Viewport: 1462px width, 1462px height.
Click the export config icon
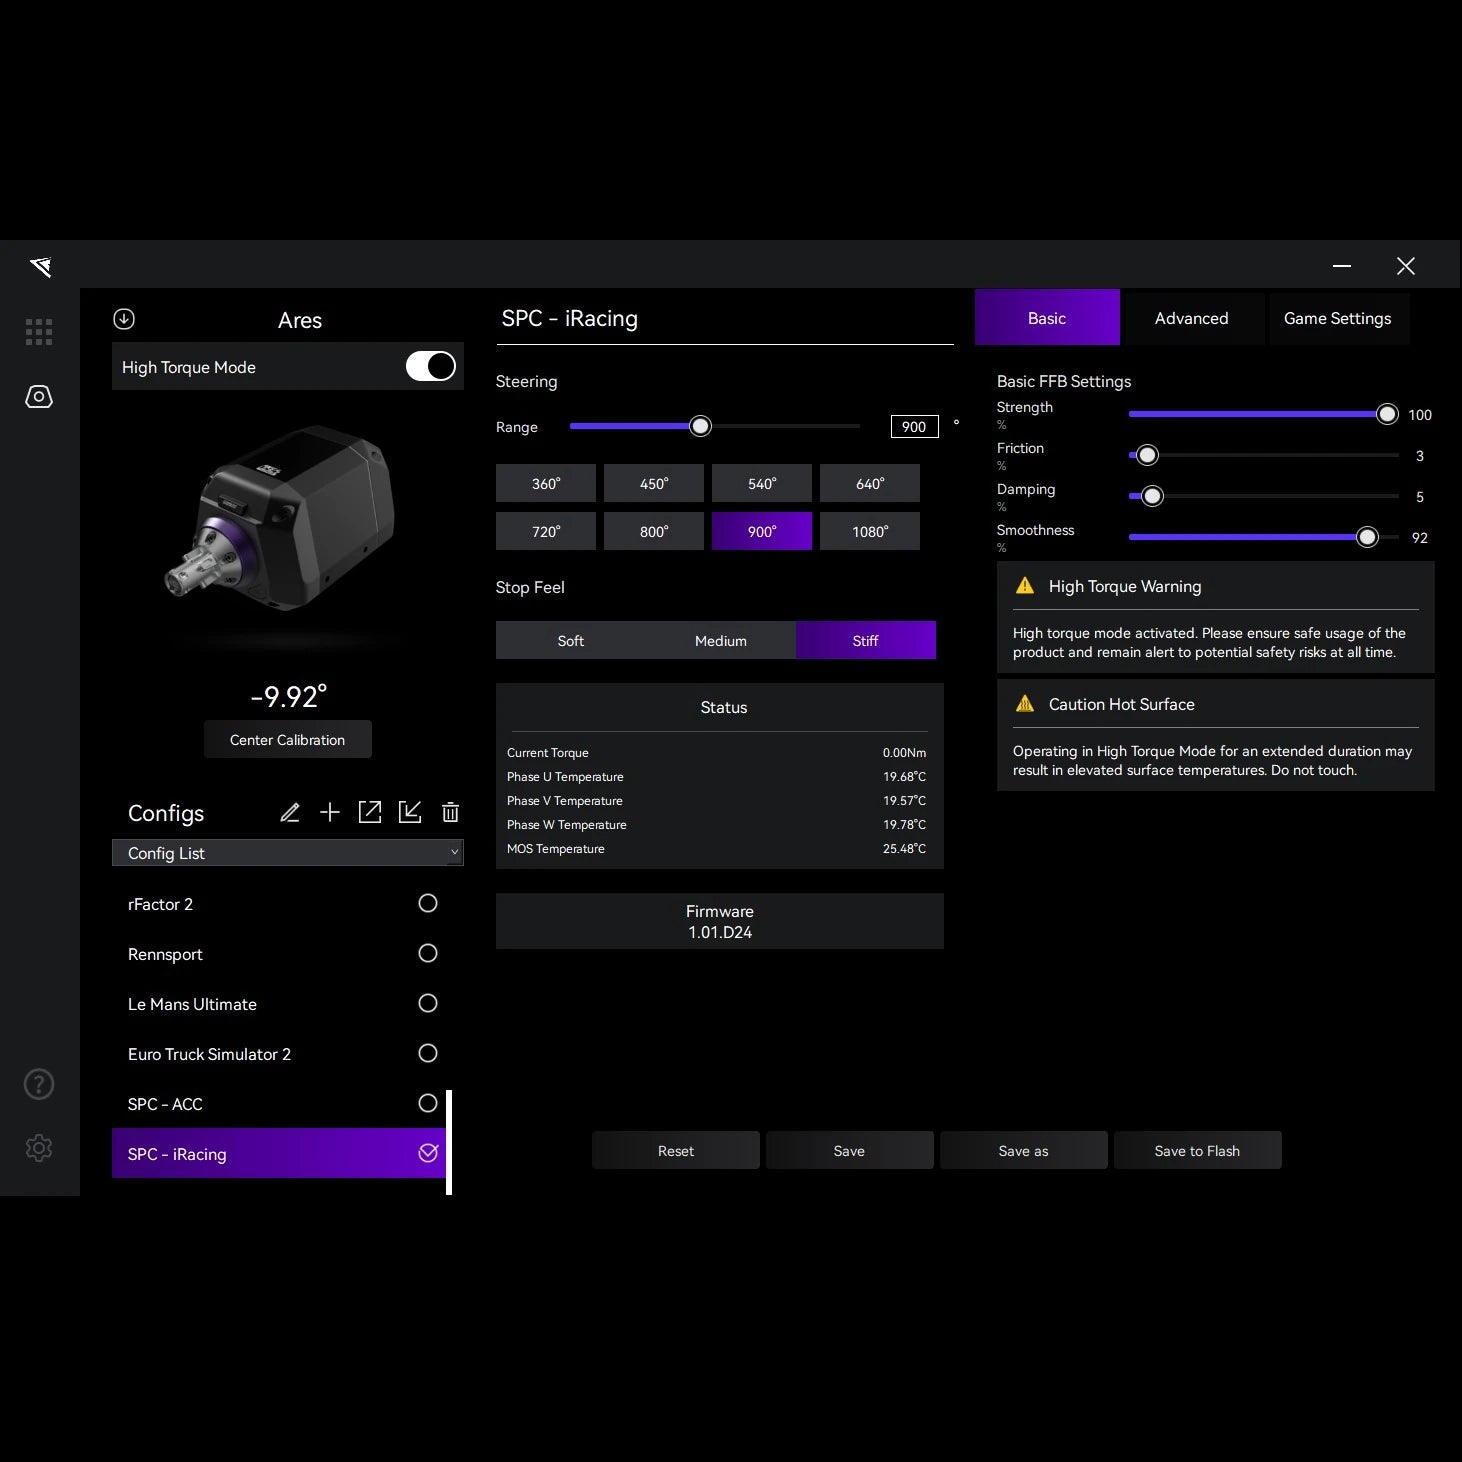click(x=370, y=813)
